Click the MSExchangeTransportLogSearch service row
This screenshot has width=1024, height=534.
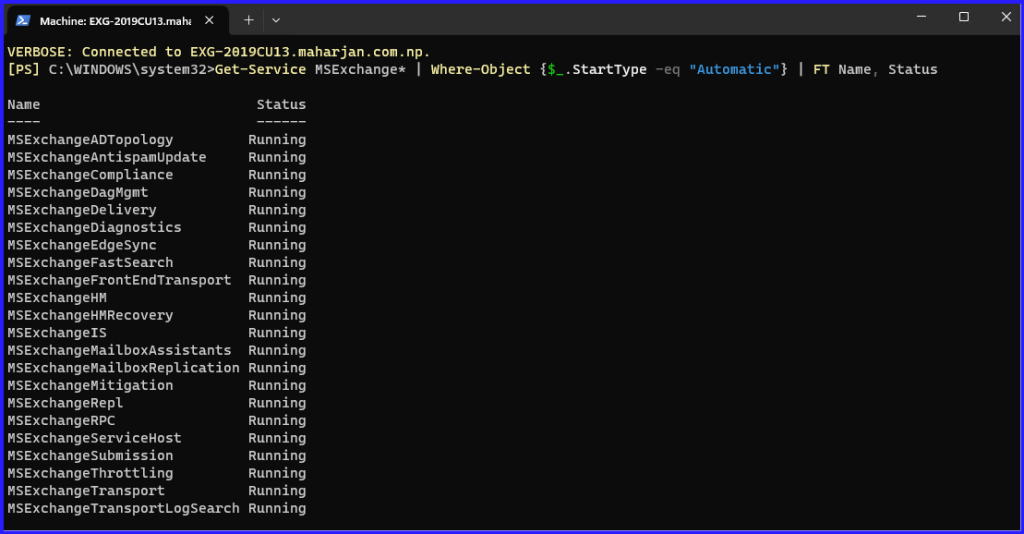[x=123, y=508]
